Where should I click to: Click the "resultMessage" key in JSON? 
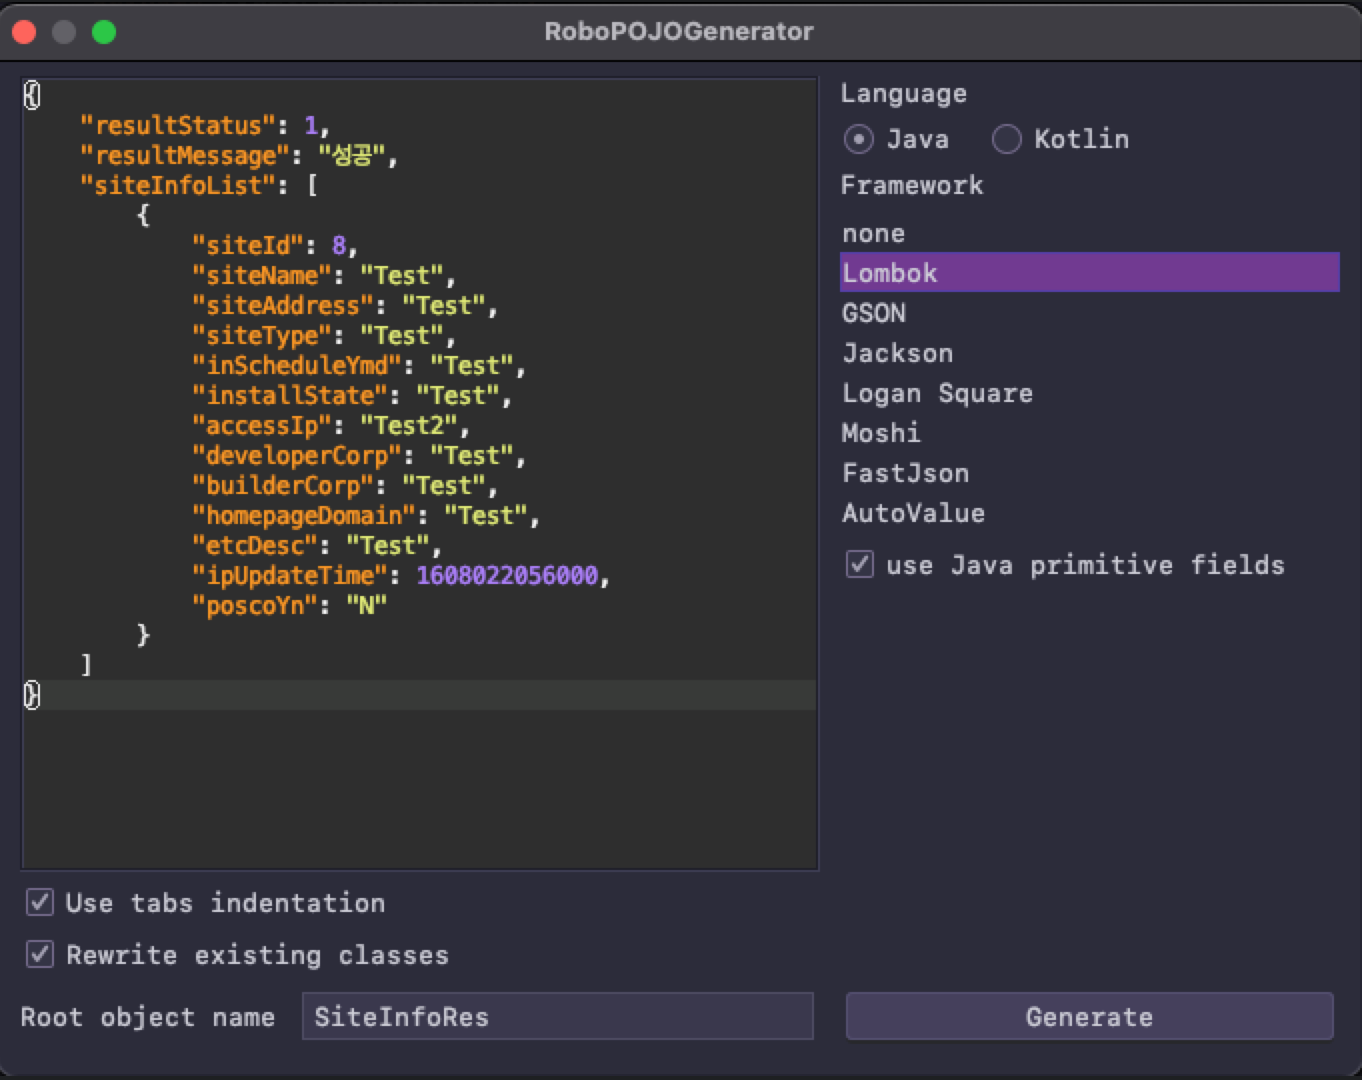click(x=185, y=155)
